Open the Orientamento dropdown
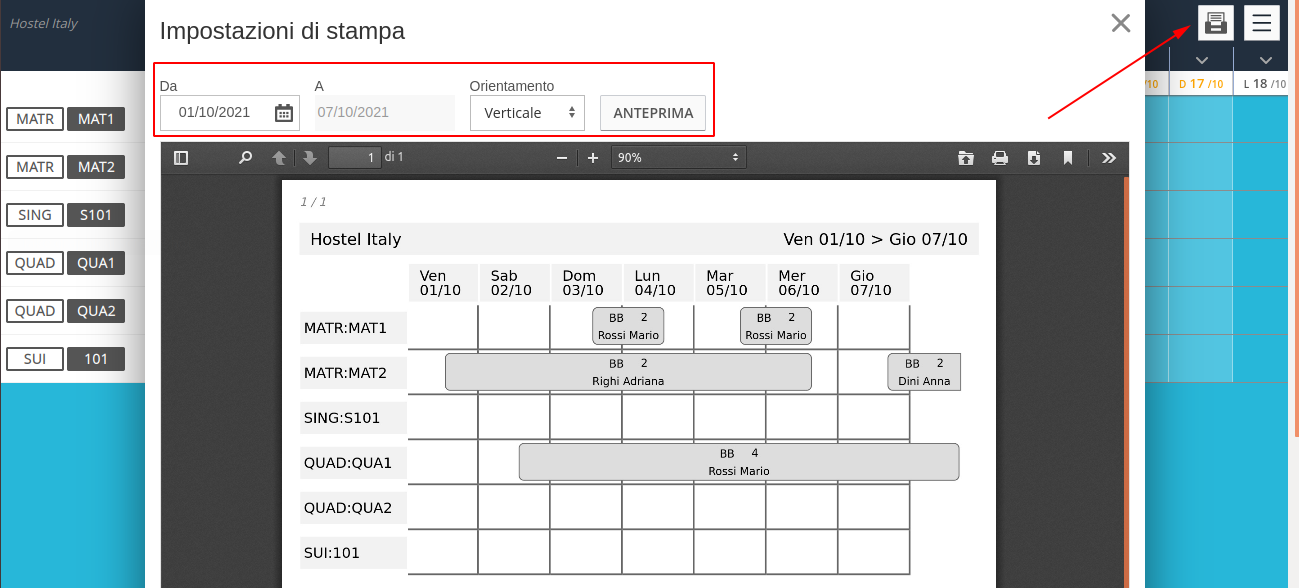This screenshot has width=1299, height=588. 527,113
